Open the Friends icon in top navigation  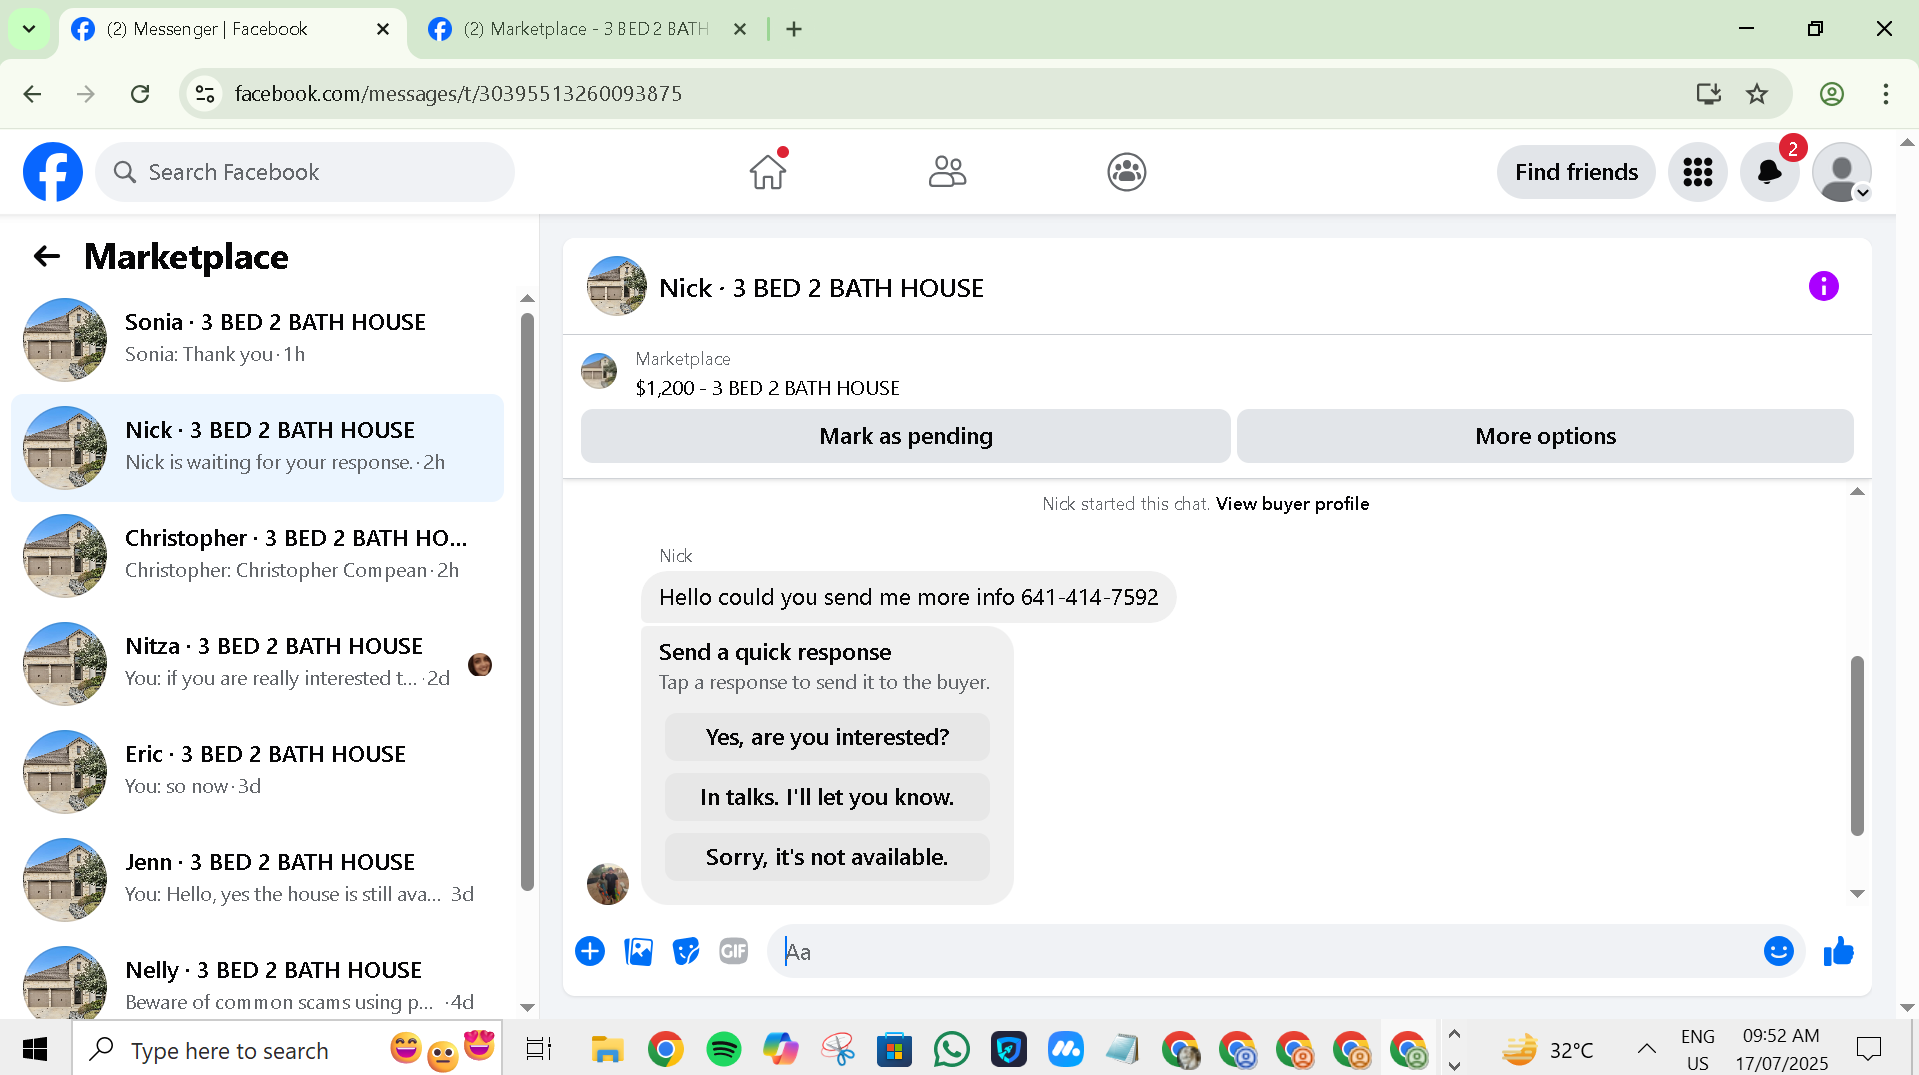coord(947,172)
